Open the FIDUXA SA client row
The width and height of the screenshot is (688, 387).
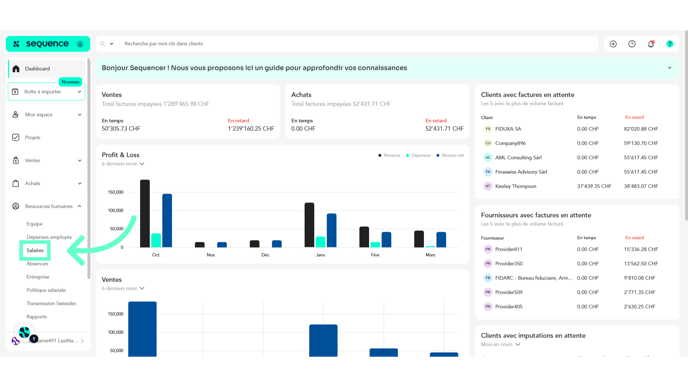click(577, 129)
